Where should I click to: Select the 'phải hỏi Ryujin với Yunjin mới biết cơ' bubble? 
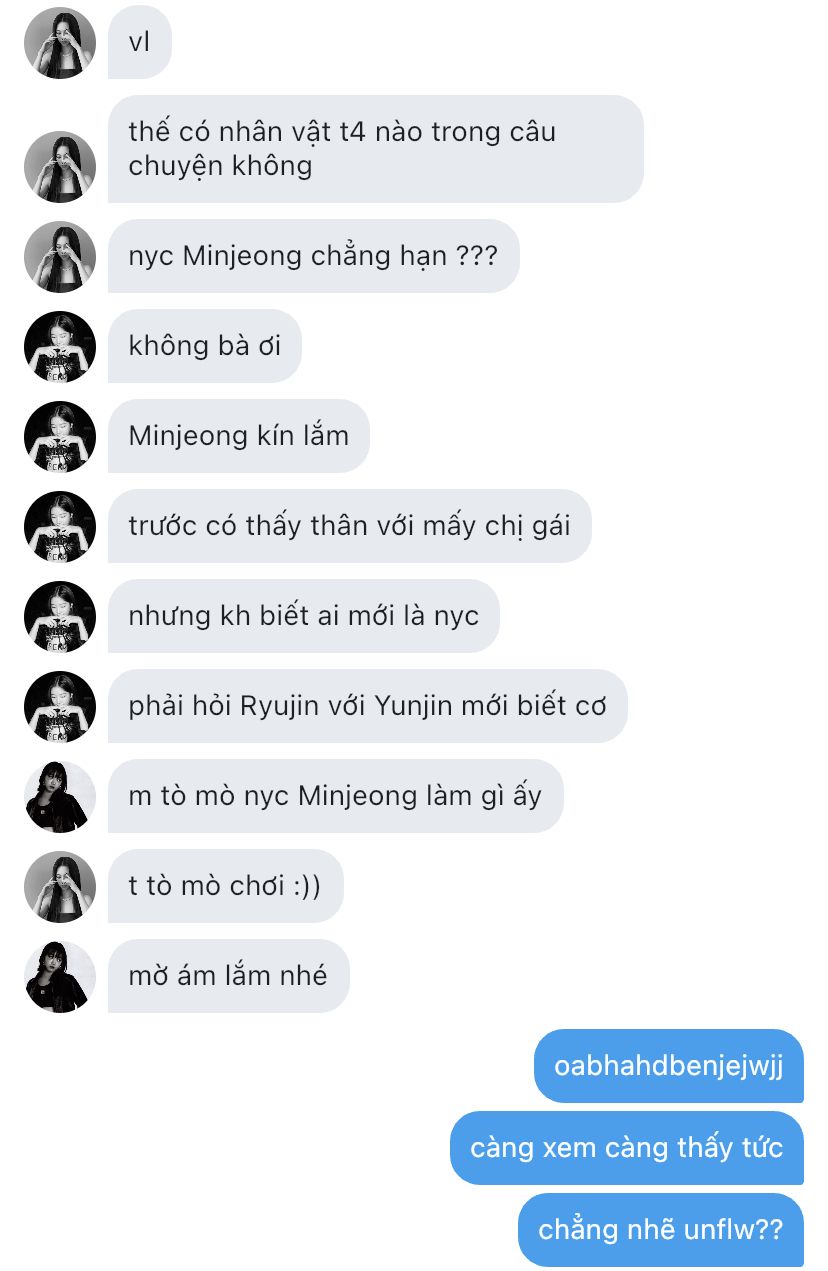368,707
